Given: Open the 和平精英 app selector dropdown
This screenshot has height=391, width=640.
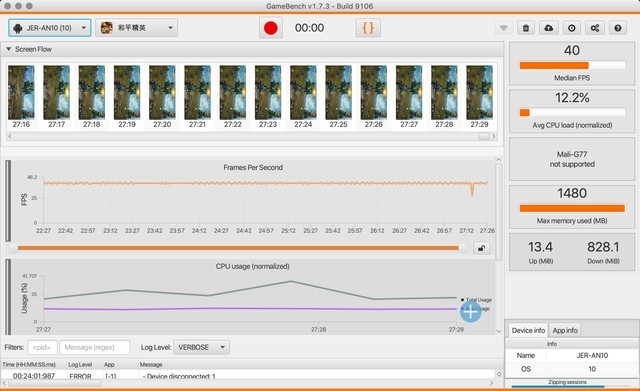Looking at the screenshot, I should coord(137,28).
